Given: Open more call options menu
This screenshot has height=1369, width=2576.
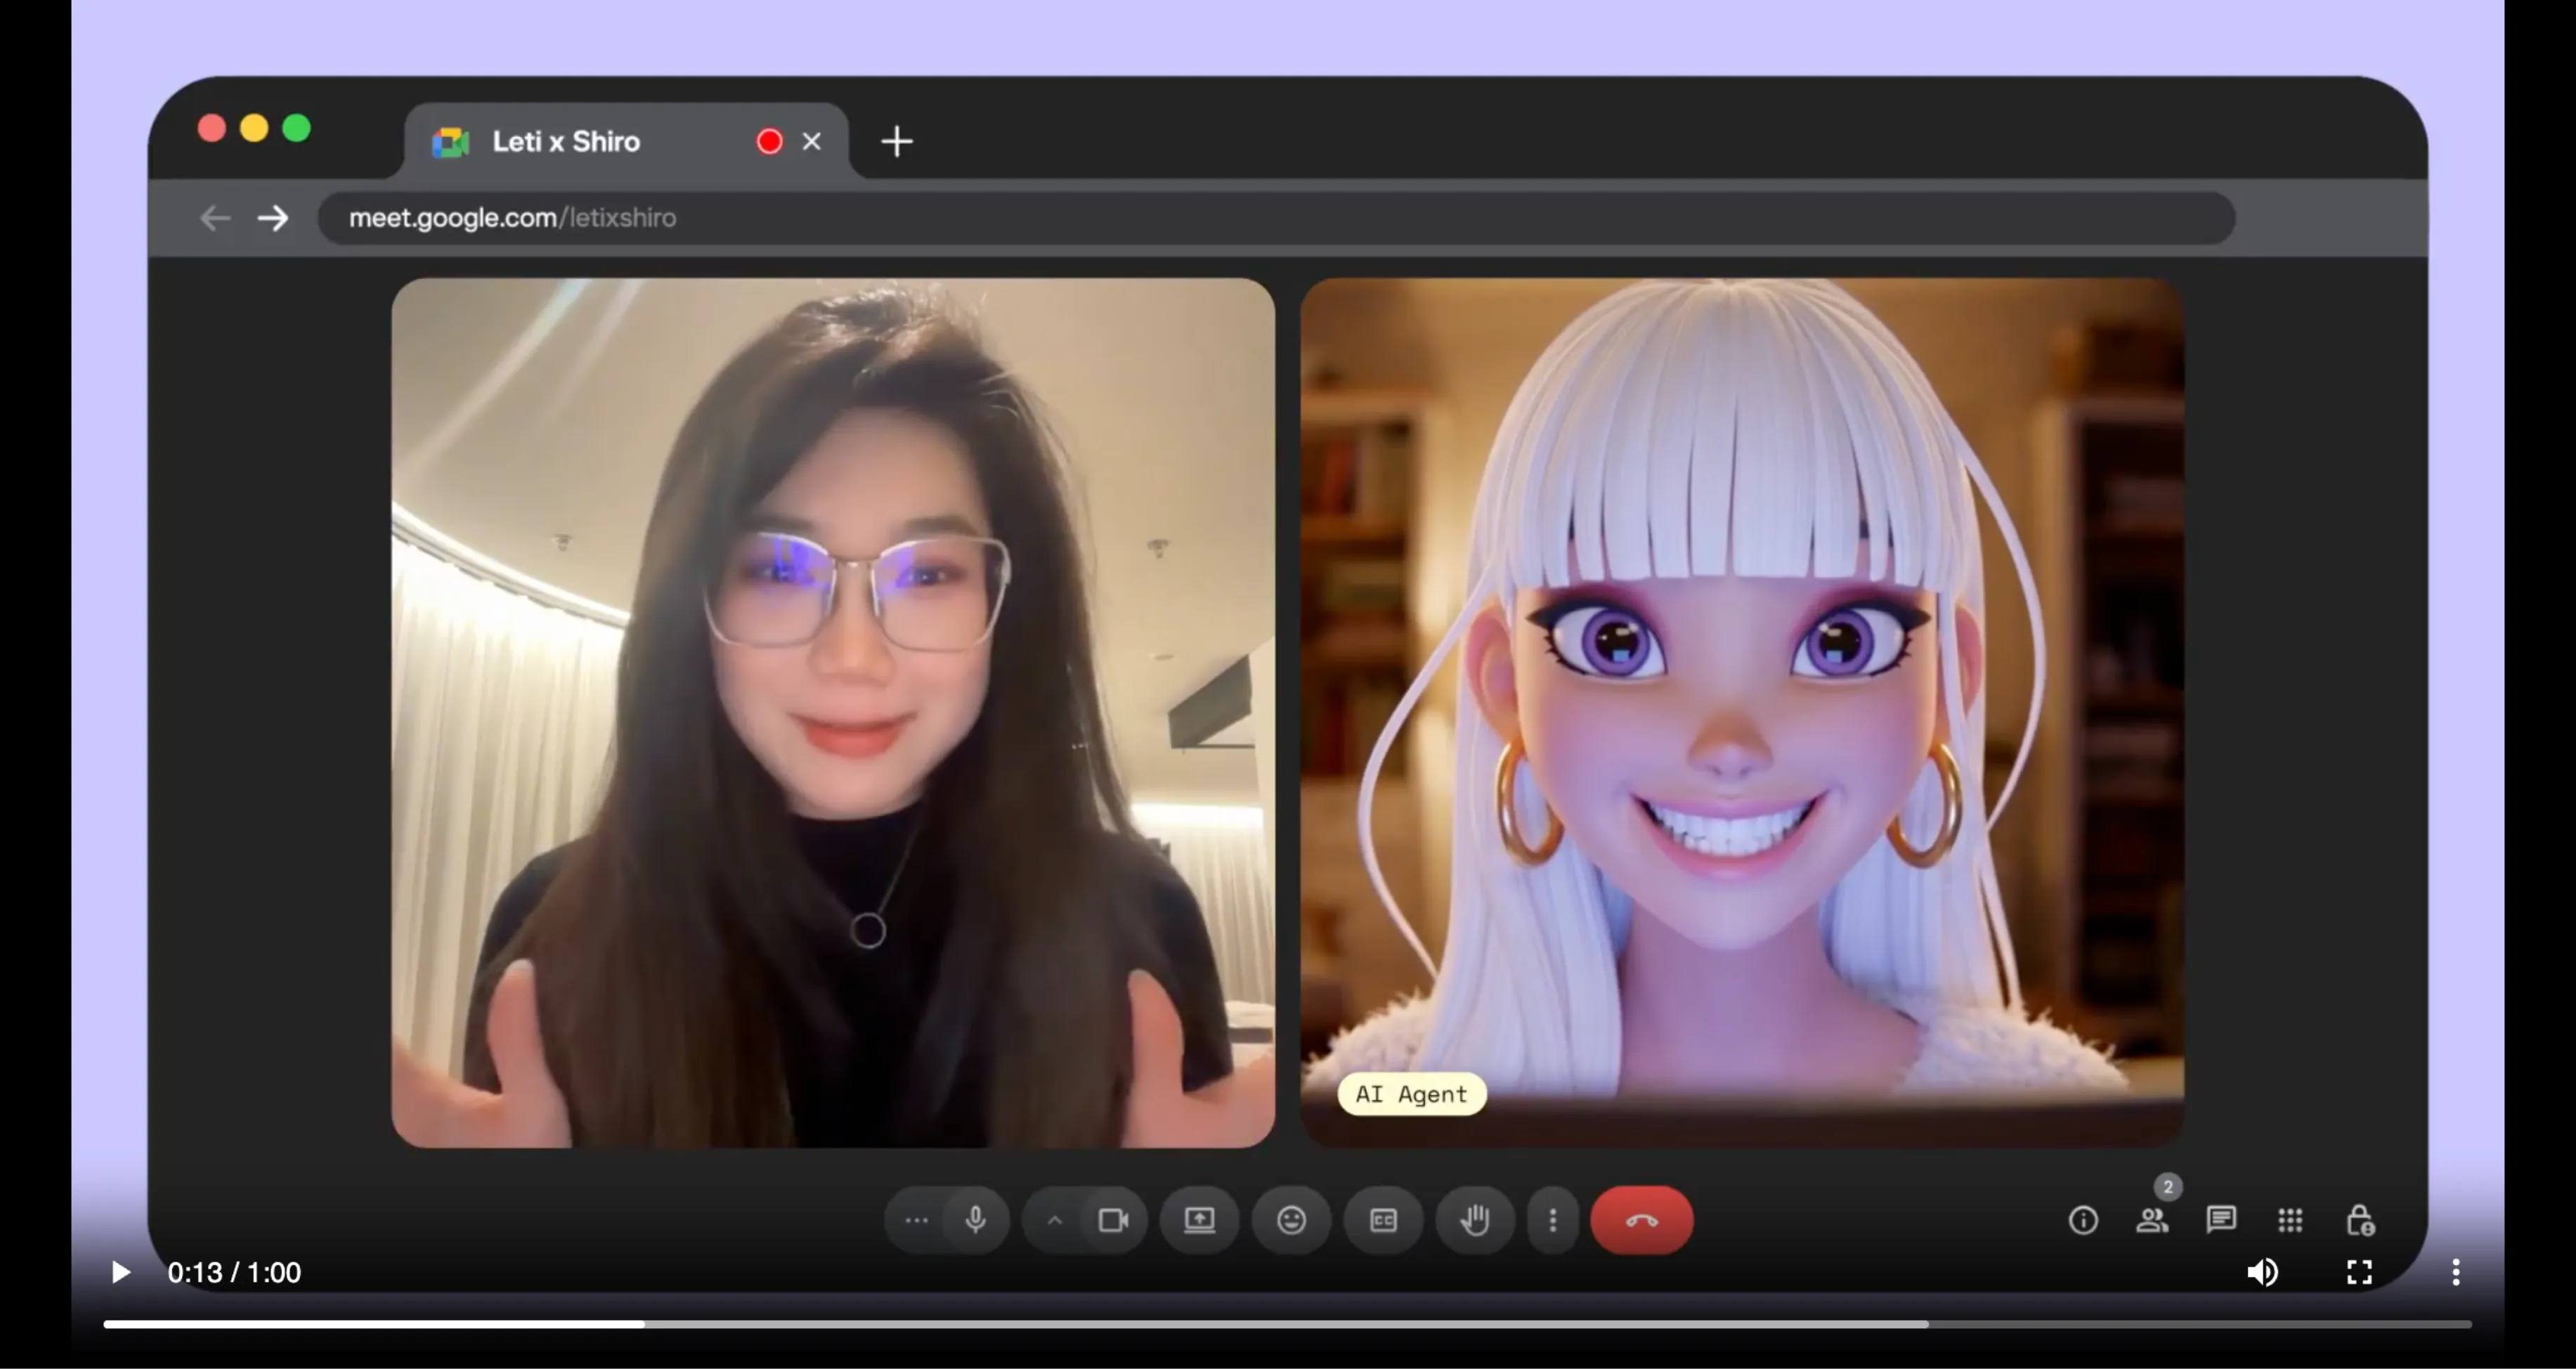Looking at the screenshot, I should (1552, 1220).
